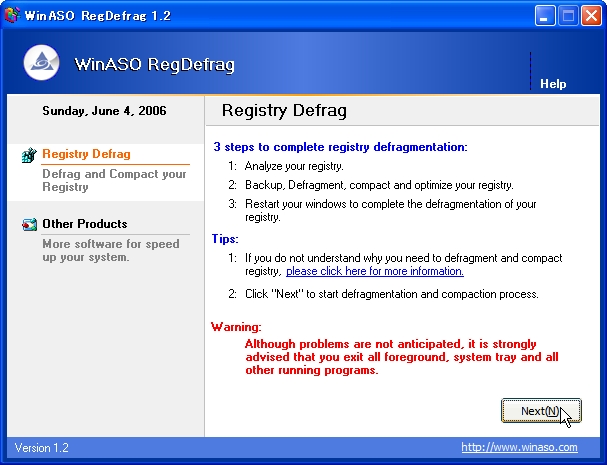Image resolution: width=607 pixels, height=465 pixels.
Task: Click the '3 steps to complete registry defragmentation' heading
Action: coord(340,147)
